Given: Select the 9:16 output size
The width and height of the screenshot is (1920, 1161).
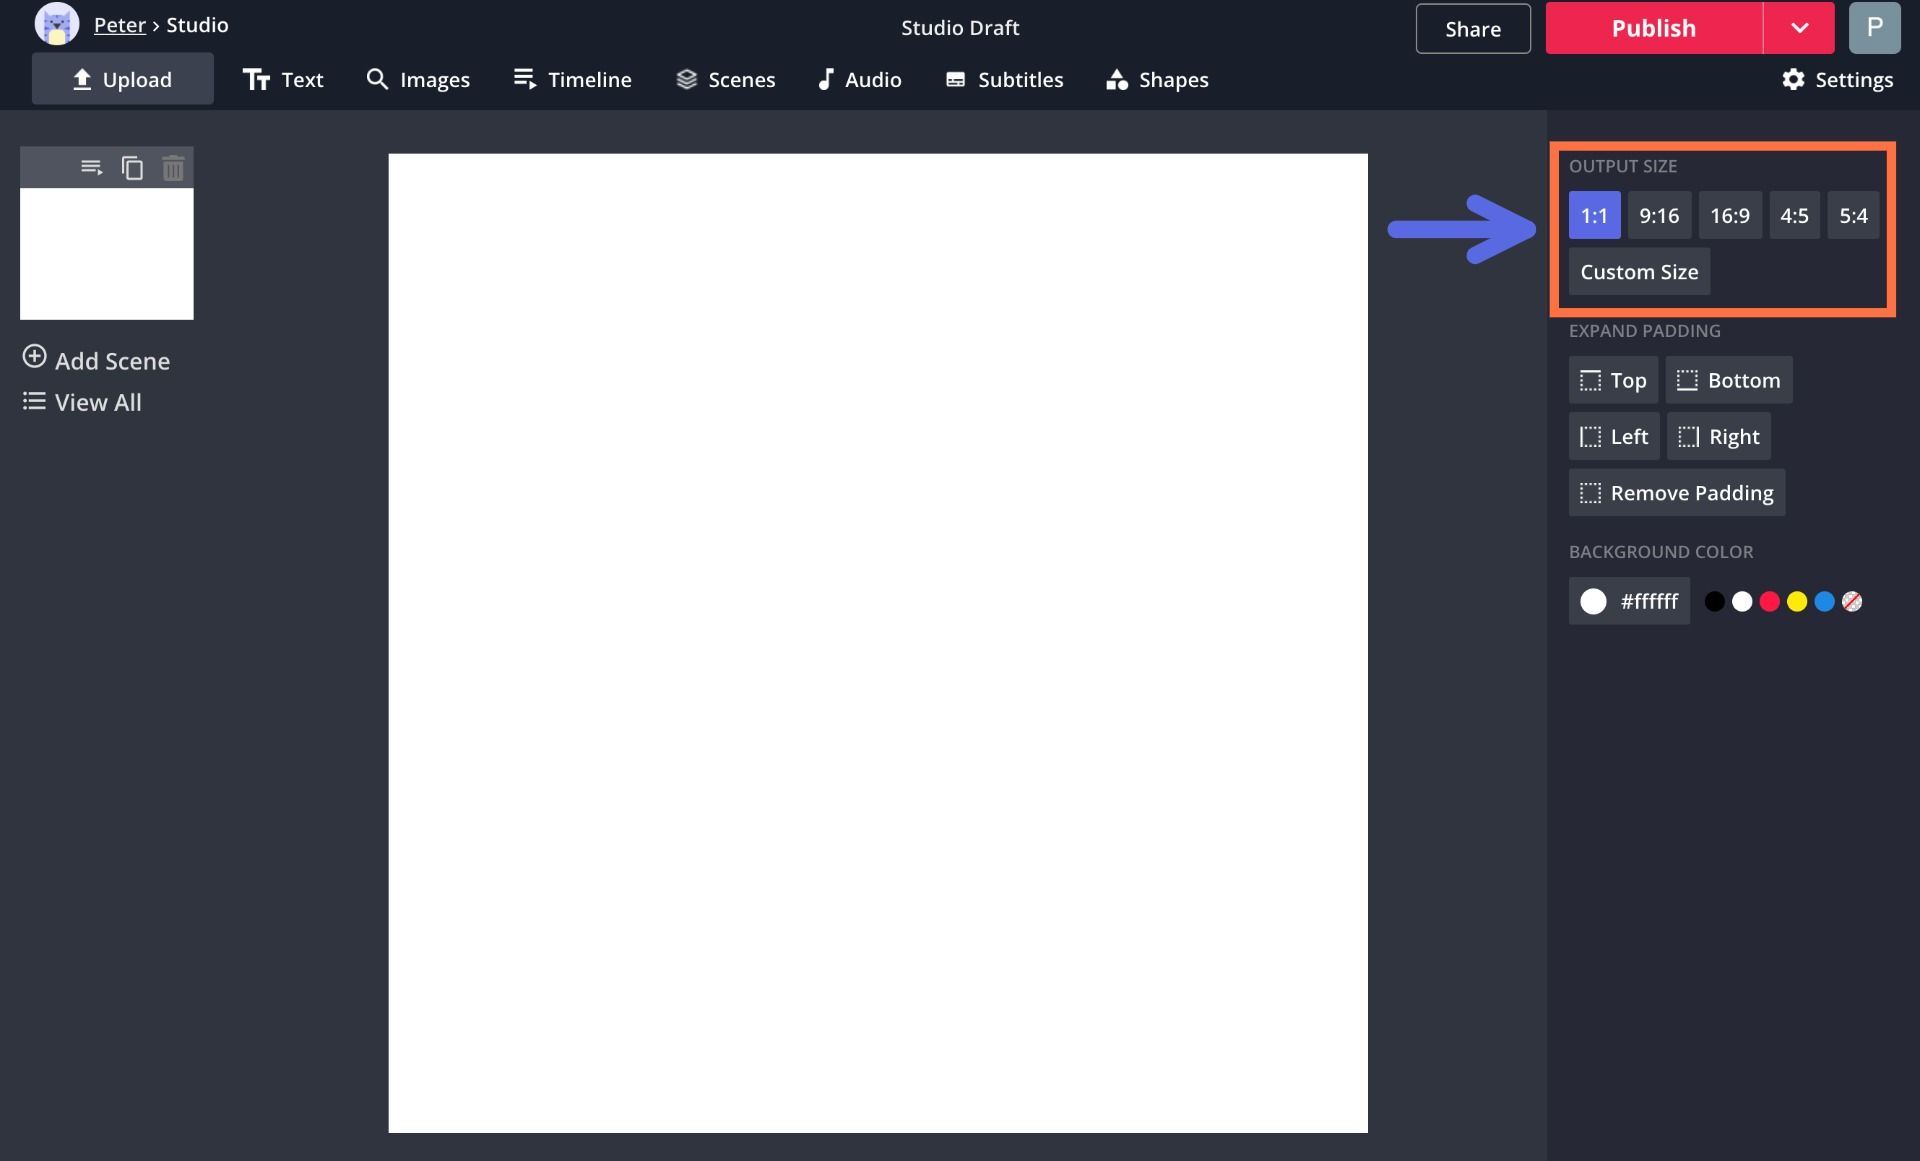Looking at the screenshot, I should [1659, 215].
